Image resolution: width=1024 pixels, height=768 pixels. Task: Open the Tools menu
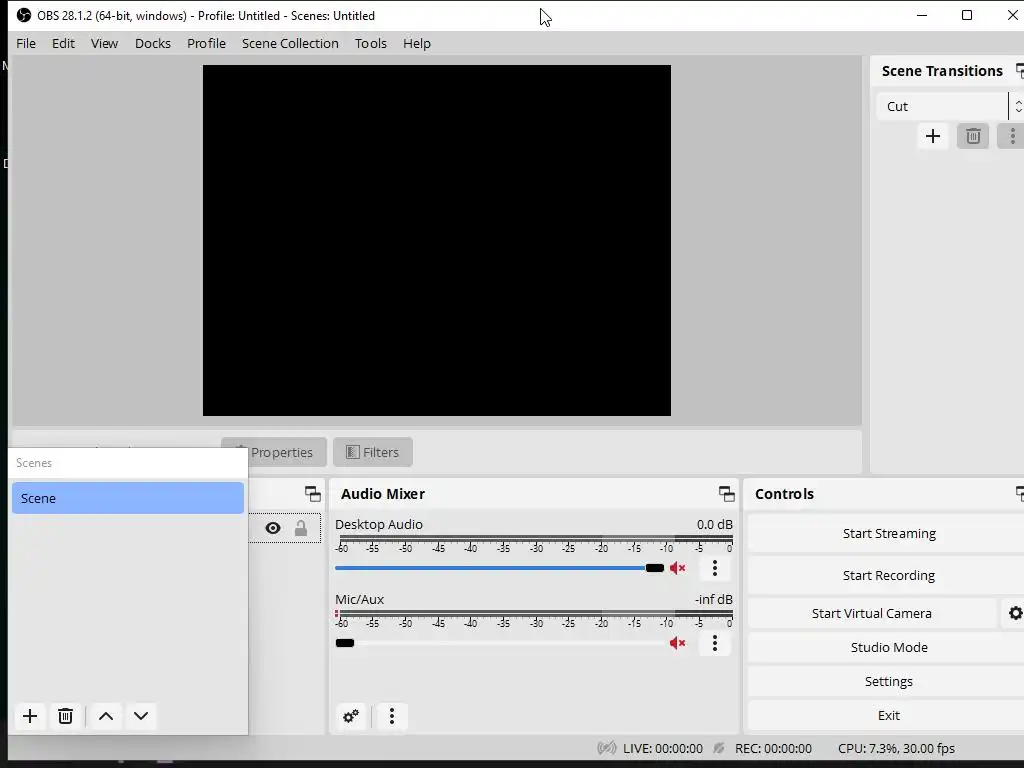pyautogui.click(x=371, y=43)
